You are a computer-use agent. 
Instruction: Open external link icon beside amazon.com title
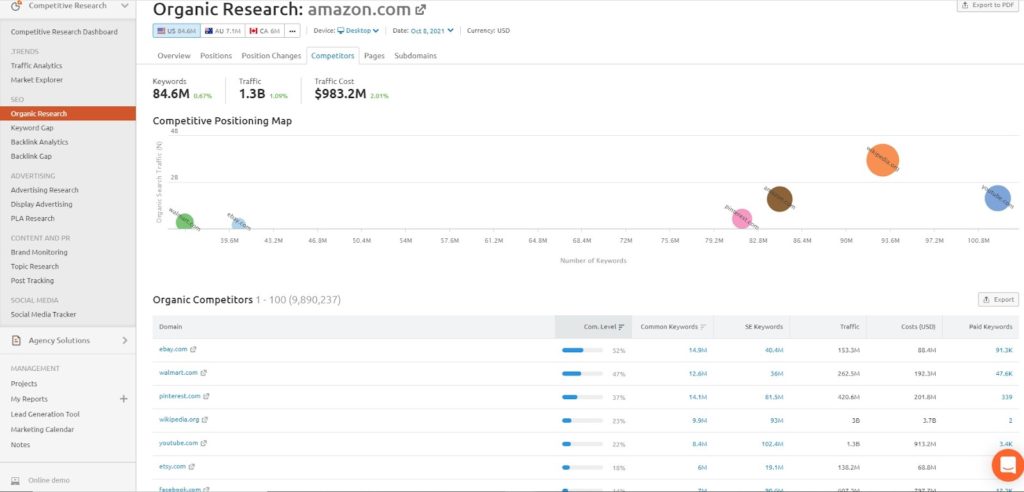pyautogui.click(x=421, y=10)
